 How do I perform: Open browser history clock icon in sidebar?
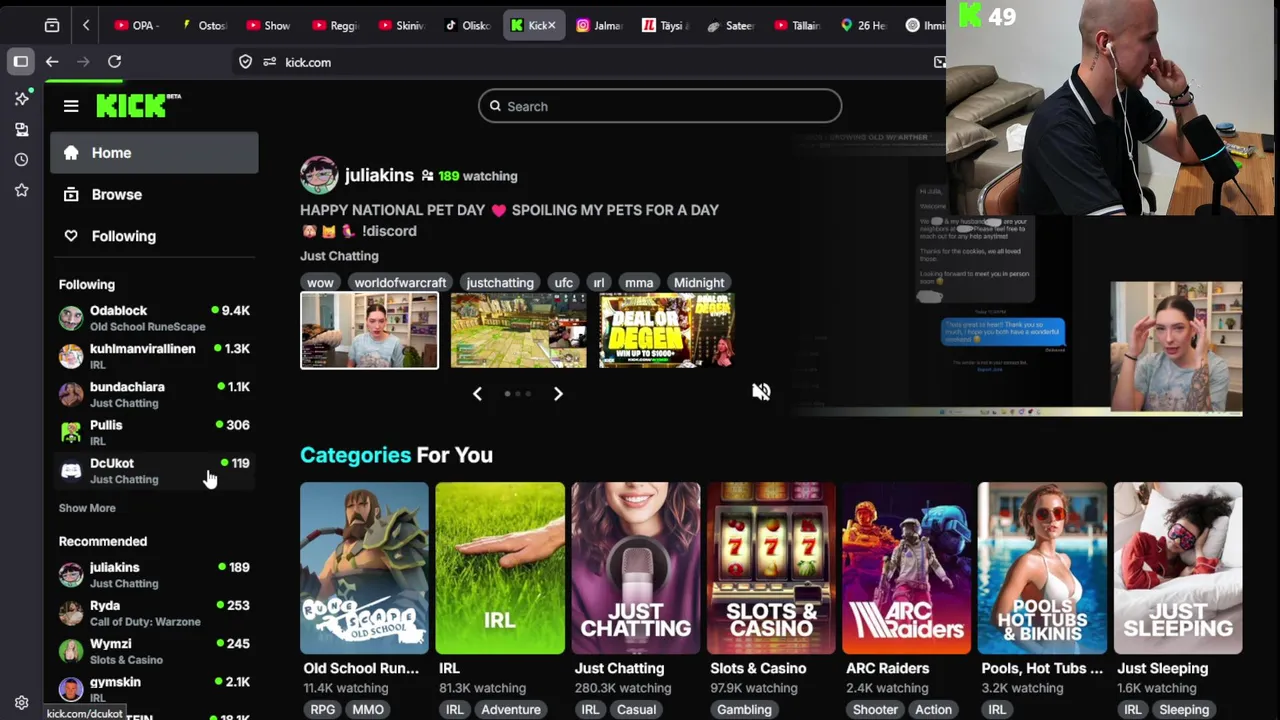(21, 160)
